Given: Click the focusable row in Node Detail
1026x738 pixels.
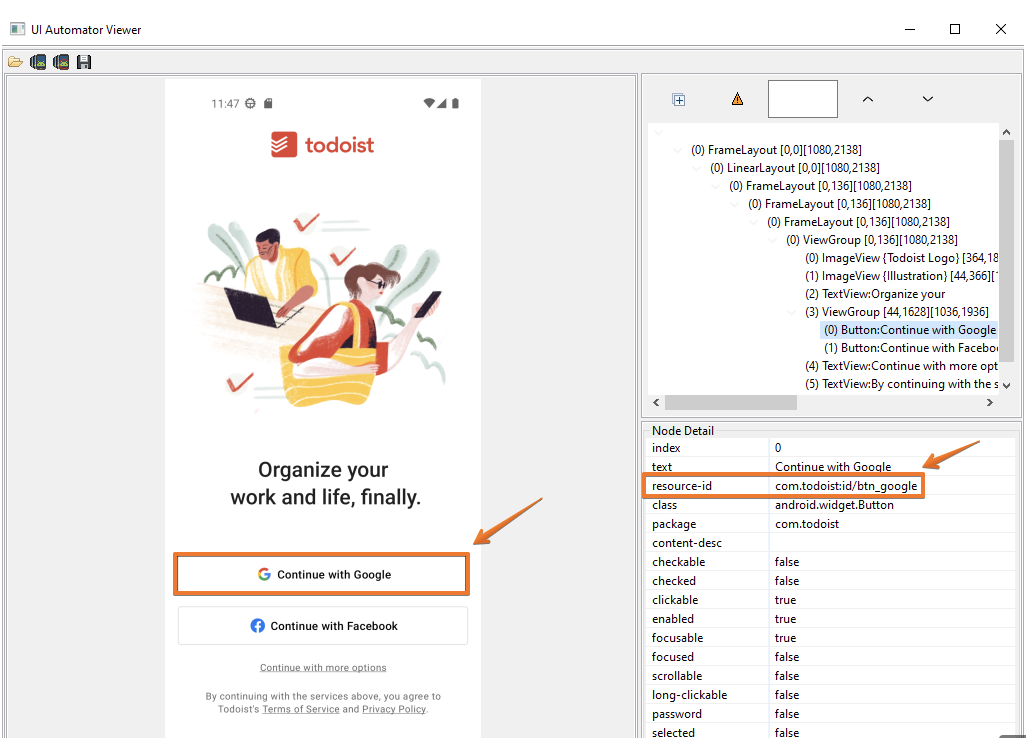Looking at the screenshot, I should [831, 638].
